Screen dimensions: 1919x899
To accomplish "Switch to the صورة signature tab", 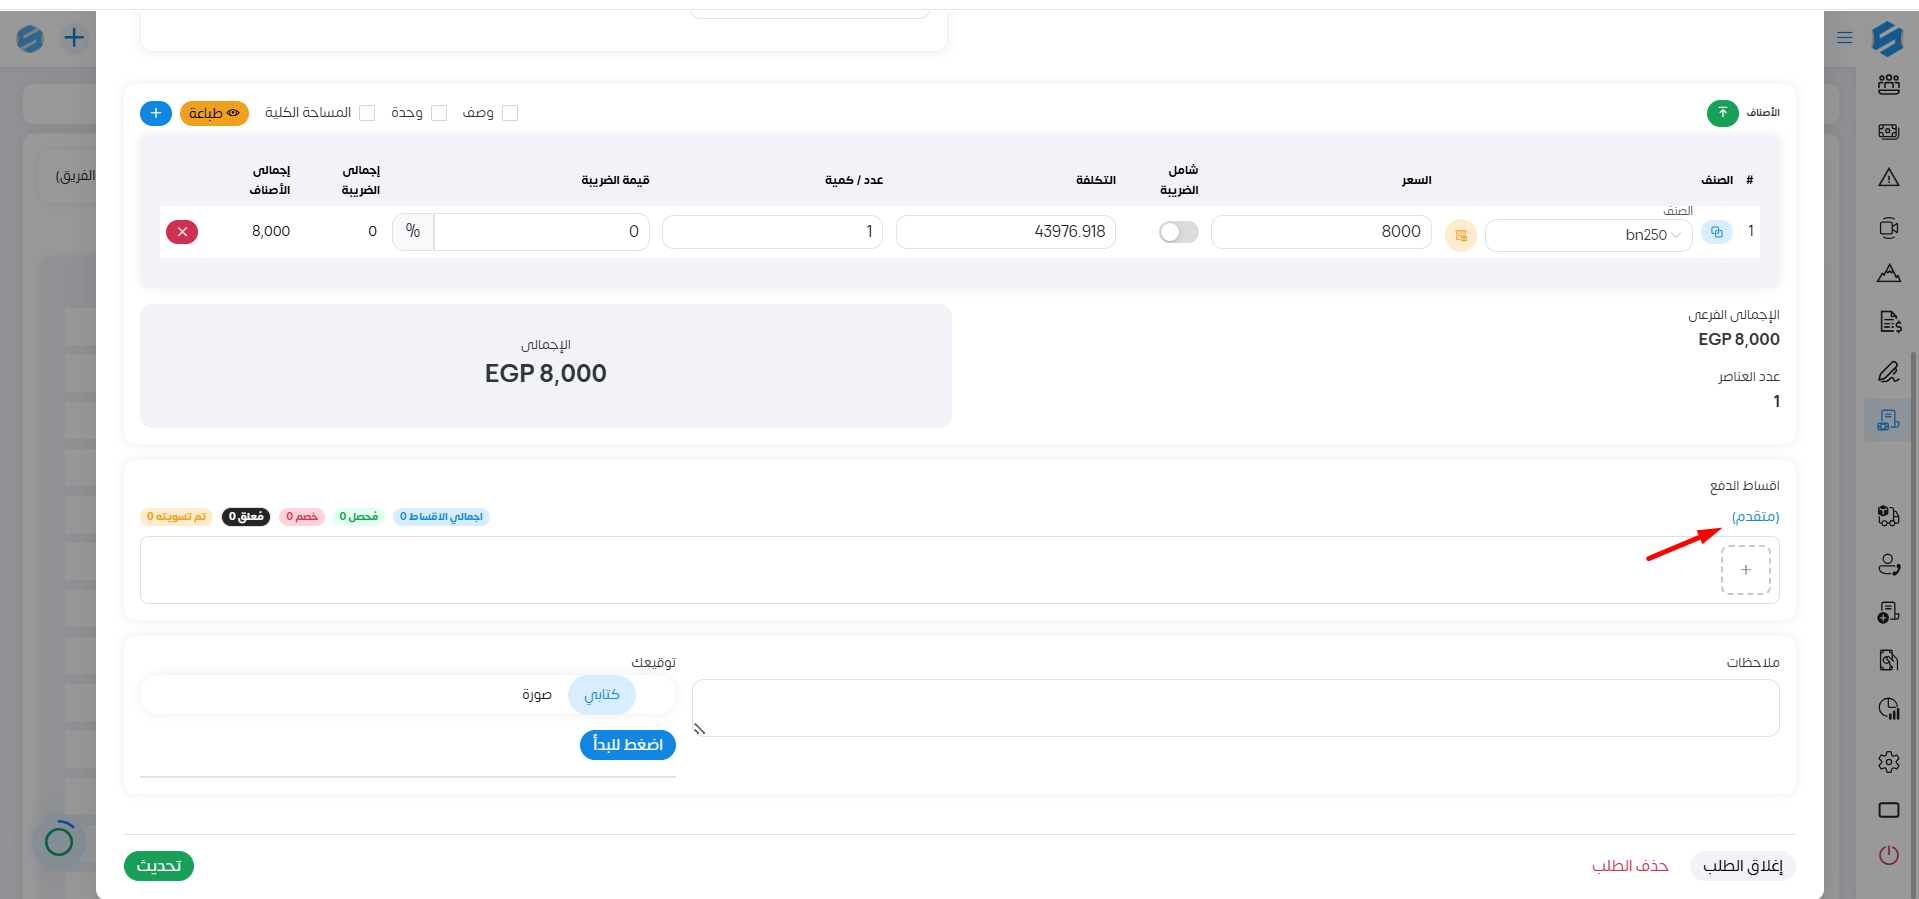I will 537,695.
